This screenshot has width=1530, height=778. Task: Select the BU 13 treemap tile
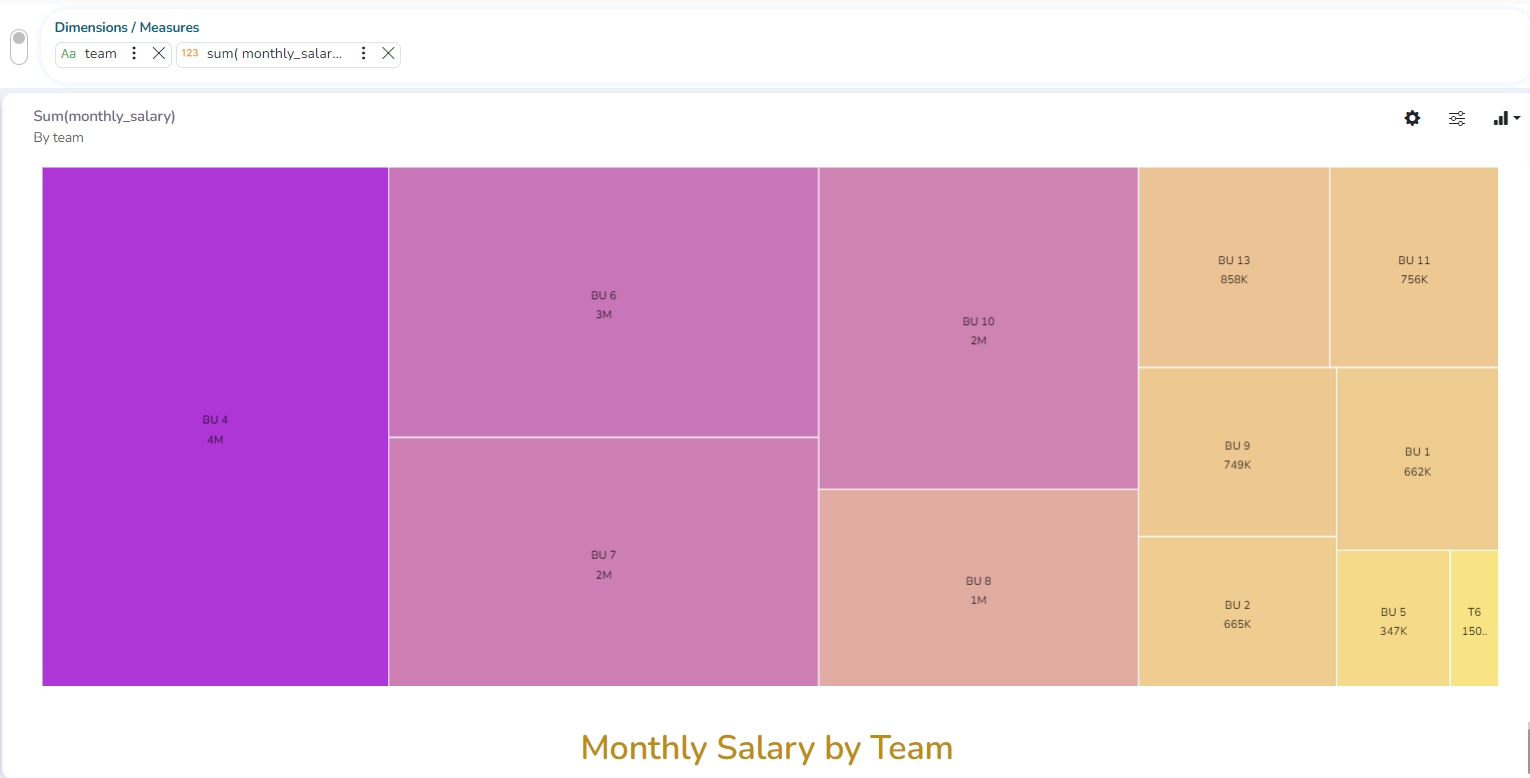tap(1234, 267)
